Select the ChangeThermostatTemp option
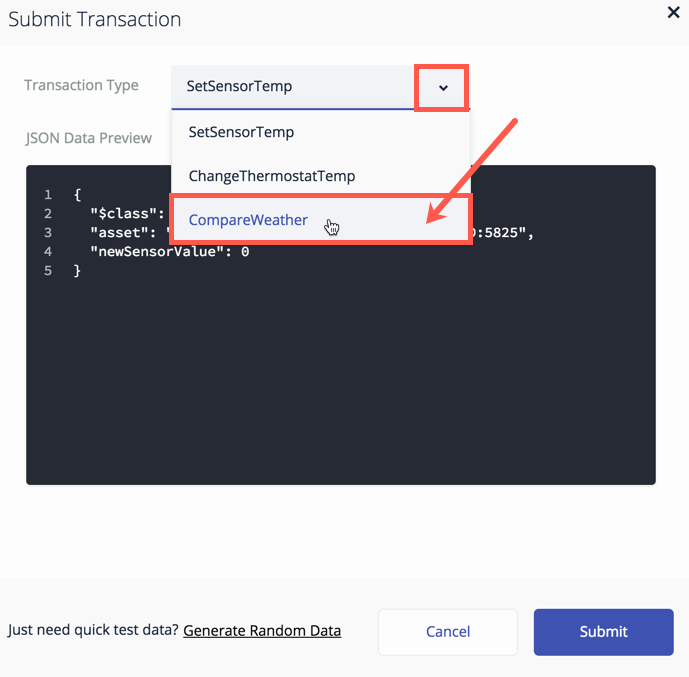Screen dimensions: 689x677 (x=321, y=176)
